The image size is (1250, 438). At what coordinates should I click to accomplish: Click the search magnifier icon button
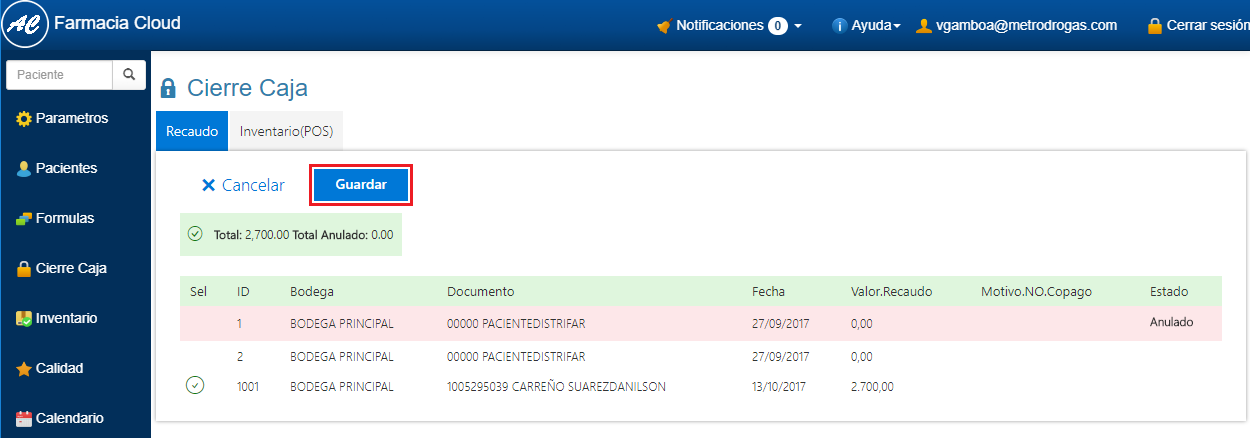coord(129,75)
